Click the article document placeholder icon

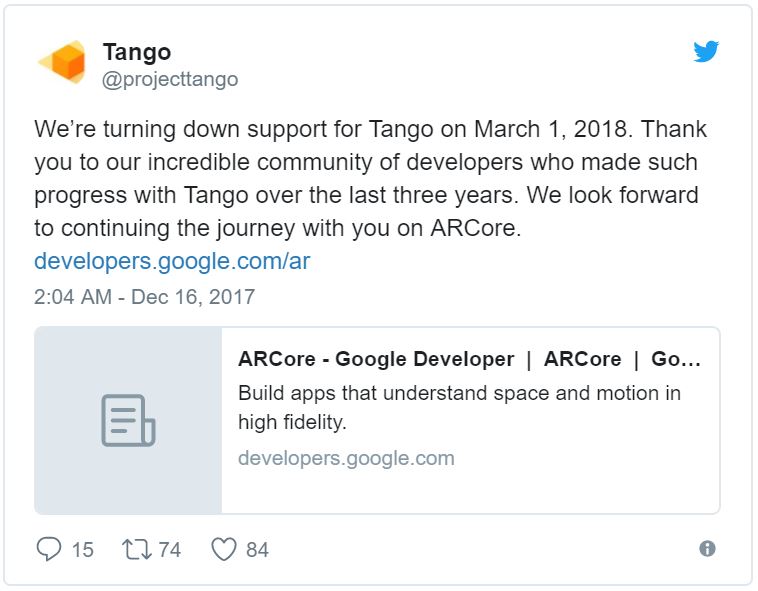(x=128, y=420)
